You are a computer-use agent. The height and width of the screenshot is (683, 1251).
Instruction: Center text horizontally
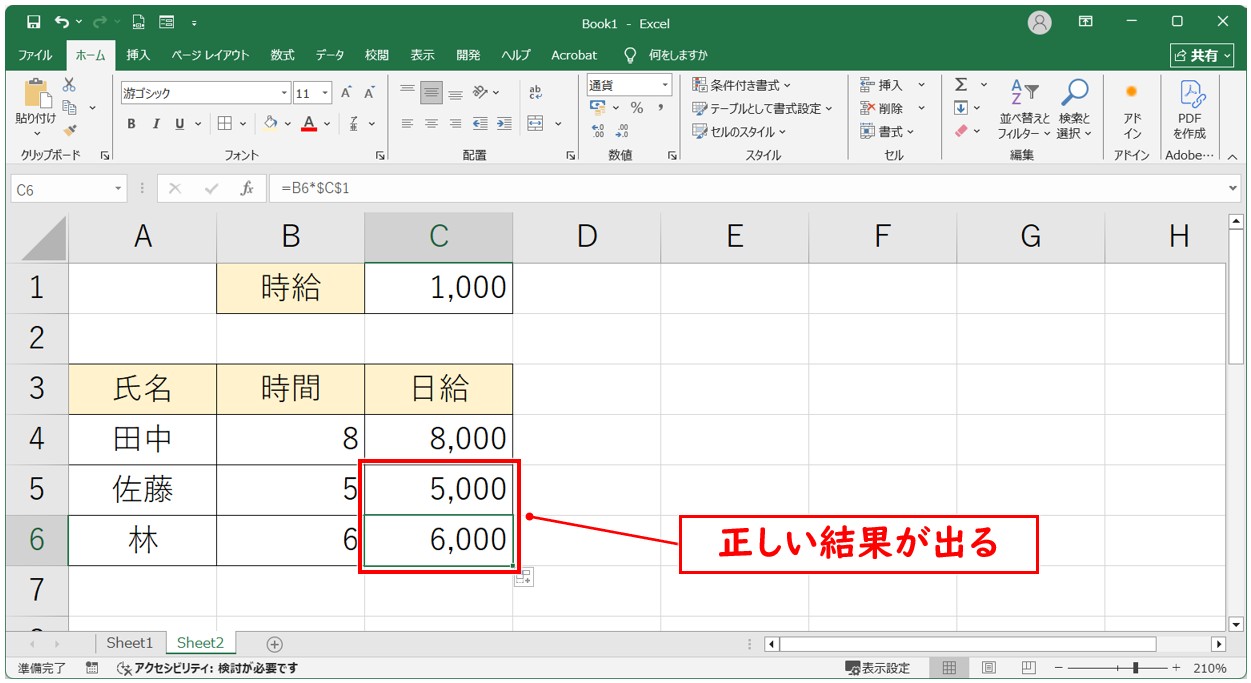pos(431,124)
